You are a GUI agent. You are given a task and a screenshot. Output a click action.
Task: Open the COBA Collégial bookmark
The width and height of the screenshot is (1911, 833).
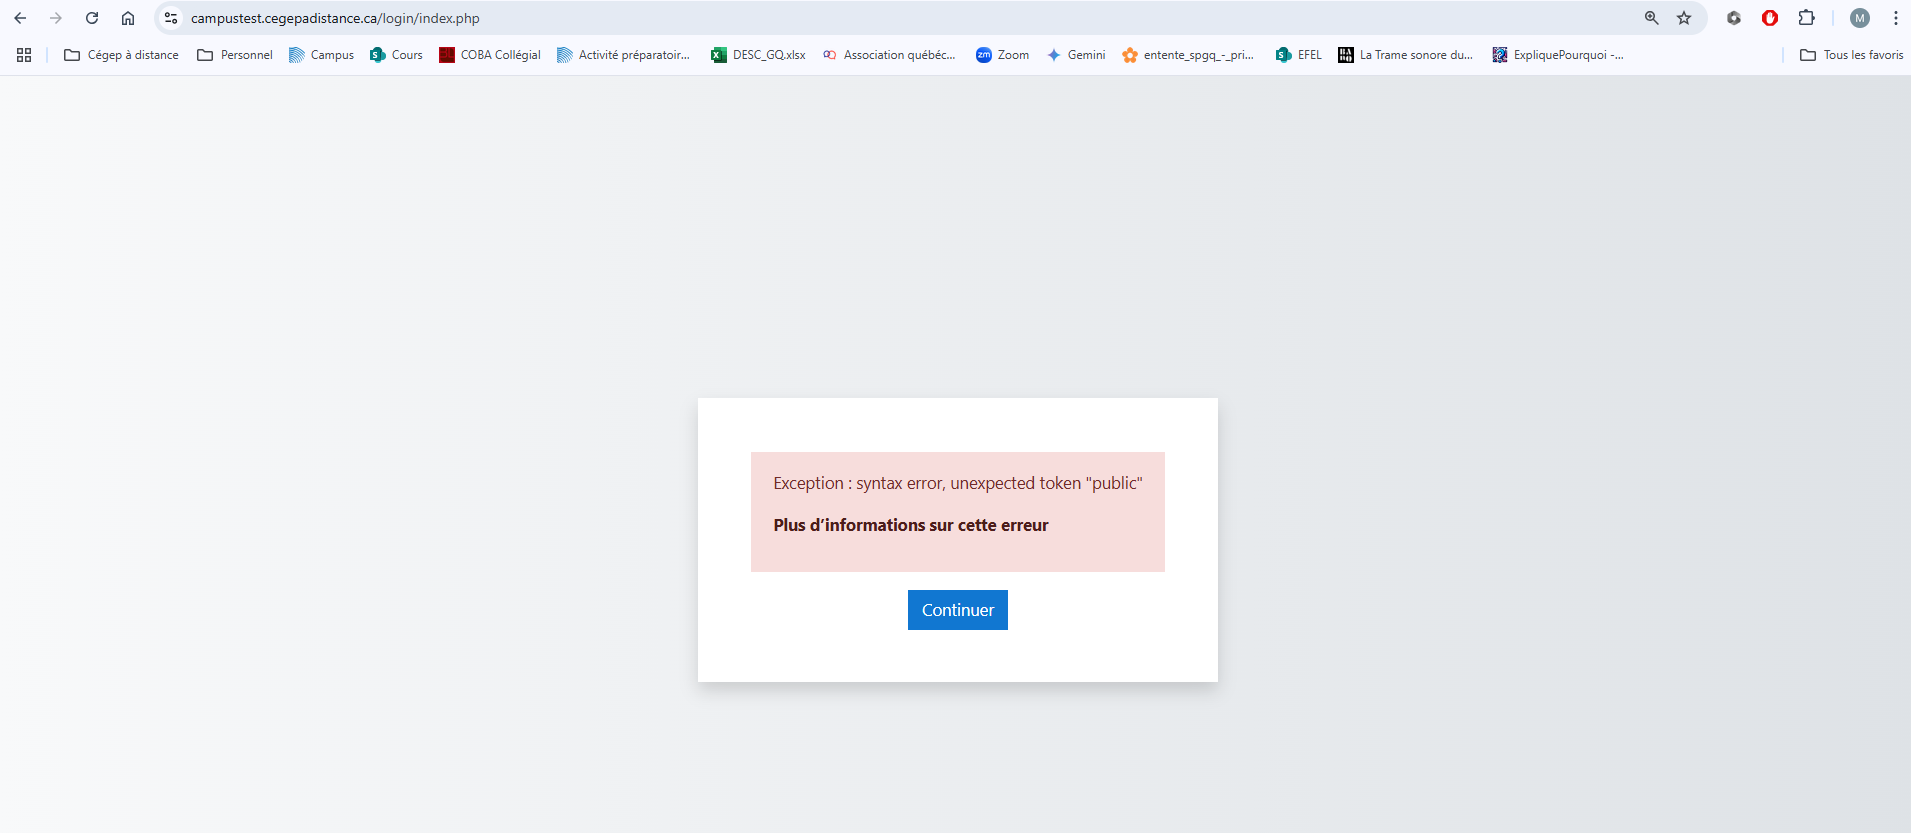490,55
